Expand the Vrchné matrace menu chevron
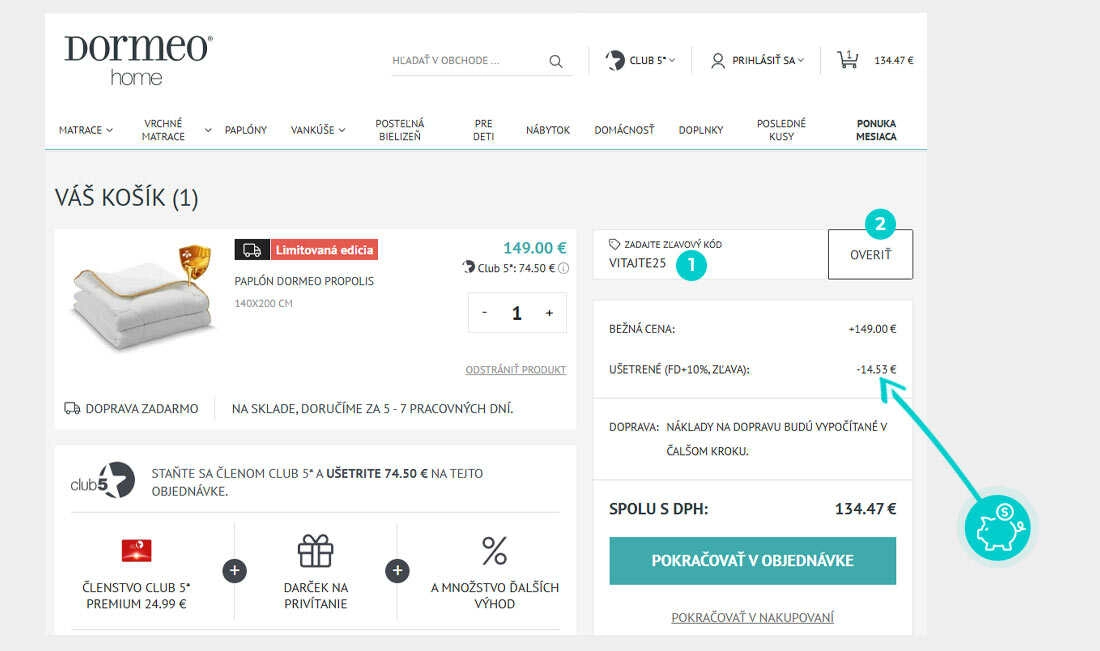Viewport: 1100px width, 651px height. (x=208, y=130)
